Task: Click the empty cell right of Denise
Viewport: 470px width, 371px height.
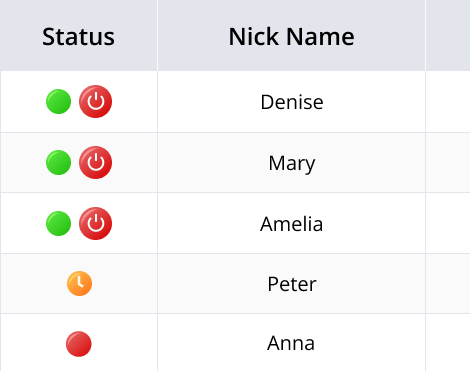Action: click(x=448, y=102)
